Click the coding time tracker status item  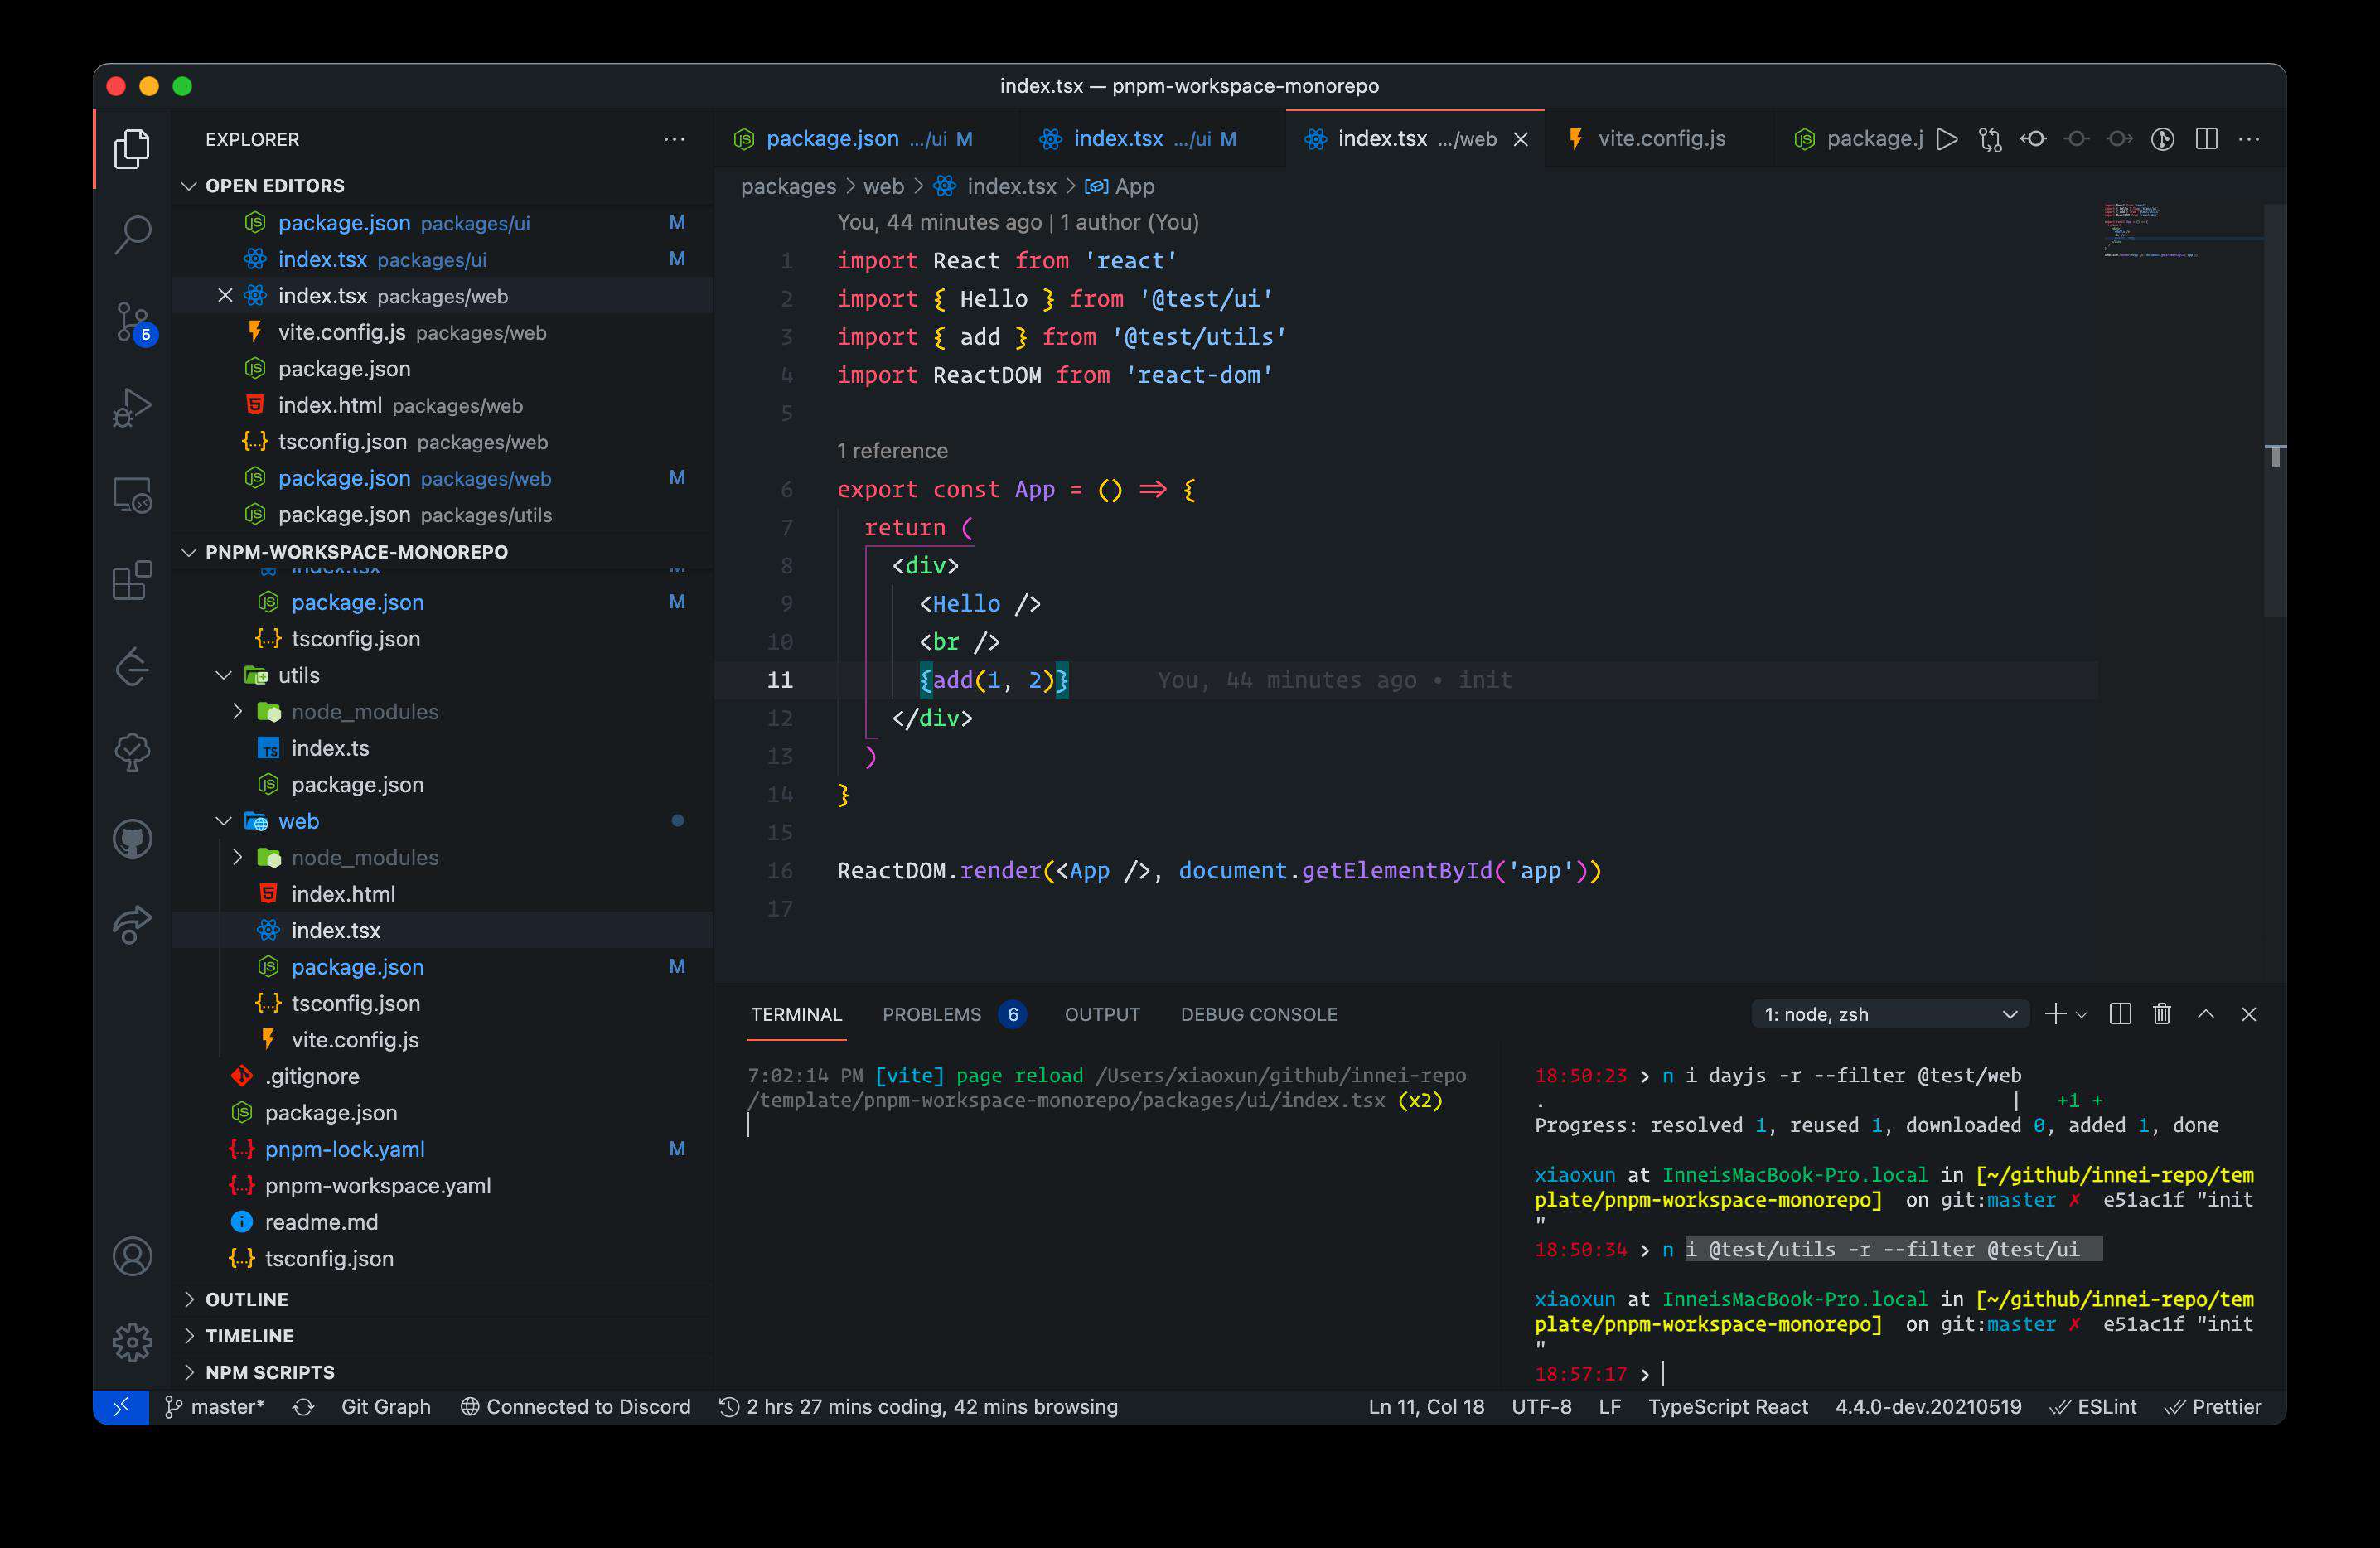click(918, 1407)
